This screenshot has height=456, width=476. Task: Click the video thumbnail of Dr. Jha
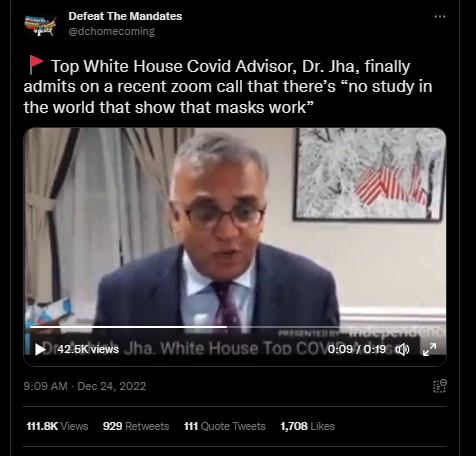click(x=235, y=227)
